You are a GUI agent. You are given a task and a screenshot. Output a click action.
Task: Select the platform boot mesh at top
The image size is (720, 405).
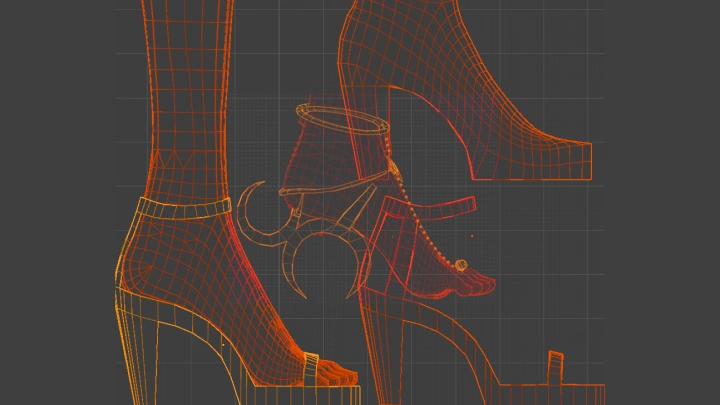point(464,90)
